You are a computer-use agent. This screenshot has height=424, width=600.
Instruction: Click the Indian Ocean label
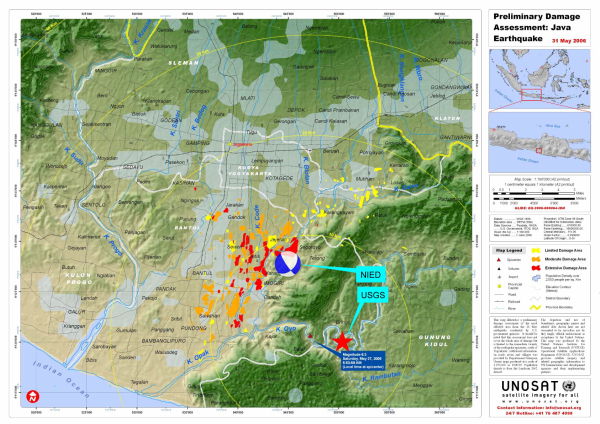[61, 378]
